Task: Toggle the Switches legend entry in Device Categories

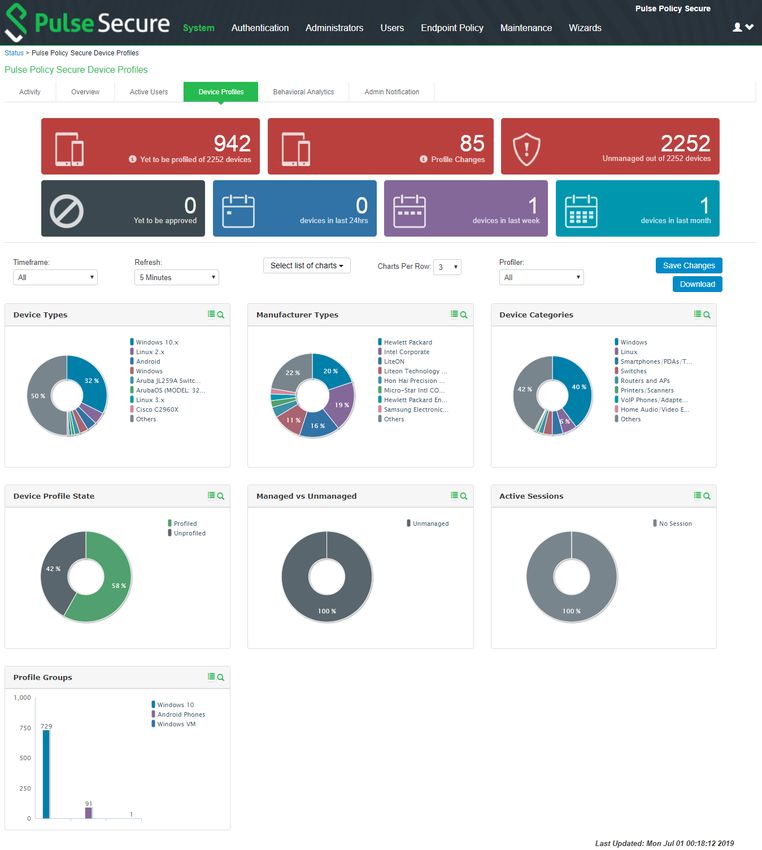Action: pyautogui.click(x=630, y=371)
